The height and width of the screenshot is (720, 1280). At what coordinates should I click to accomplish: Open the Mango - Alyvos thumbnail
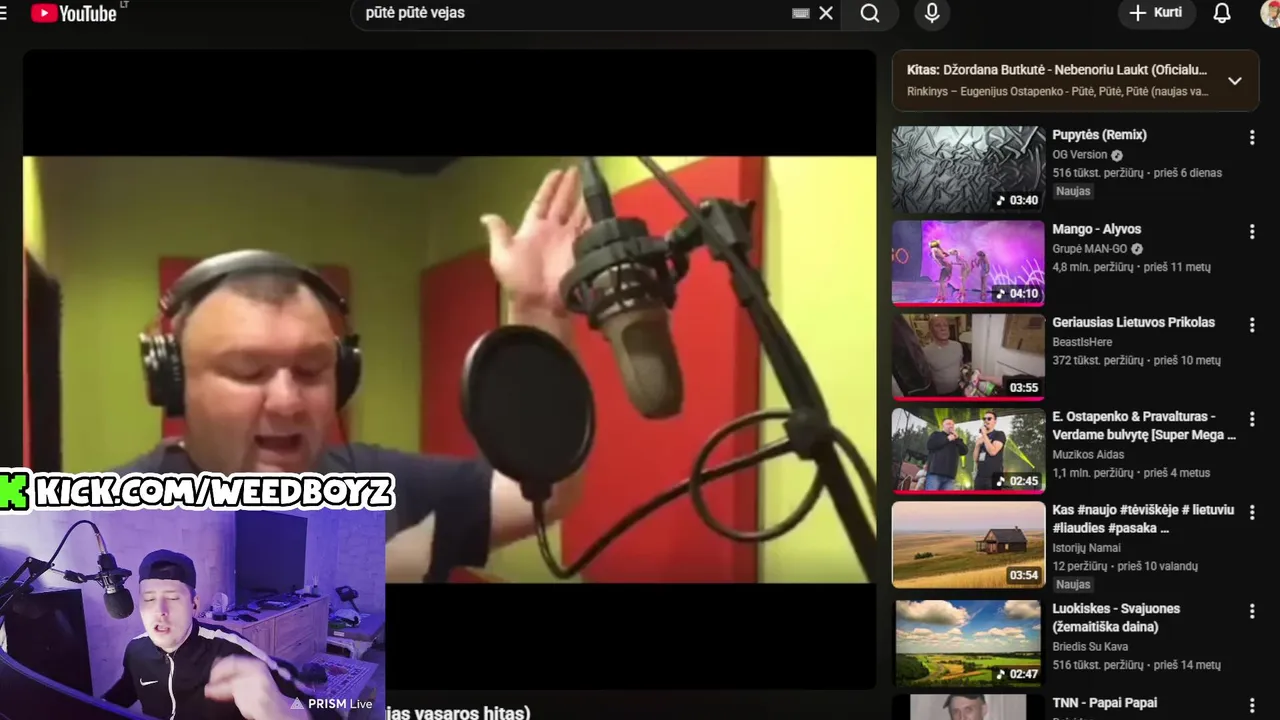coord(968,263)
